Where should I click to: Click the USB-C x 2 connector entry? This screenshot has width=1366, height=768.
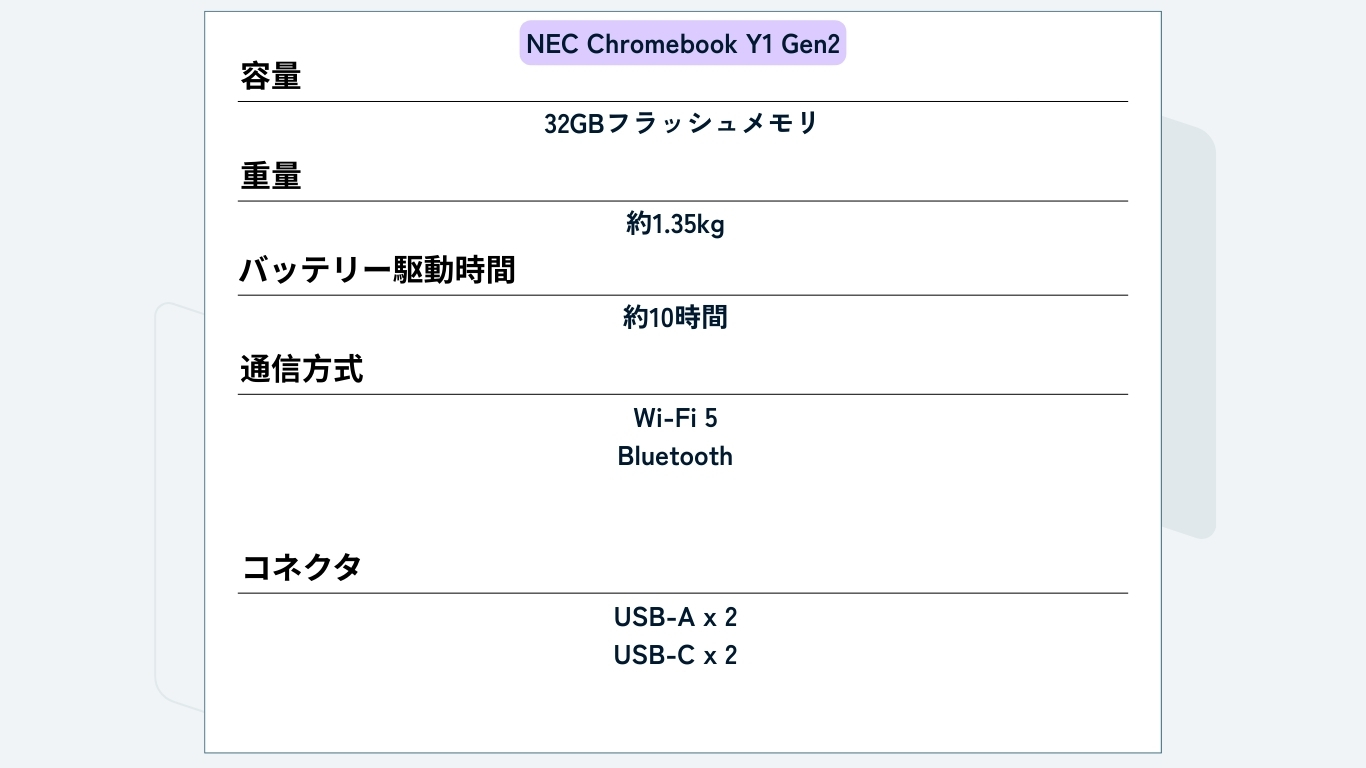point(676,656)
